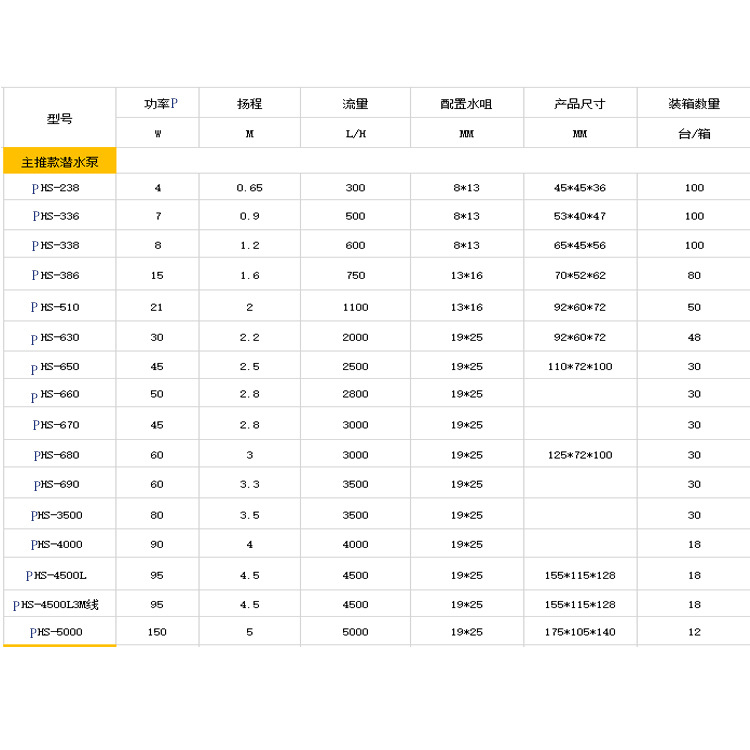Click the 扬程 header cell
Viewport: 750px width, 750px height.
pyautogui.click(x=249, y=103)
